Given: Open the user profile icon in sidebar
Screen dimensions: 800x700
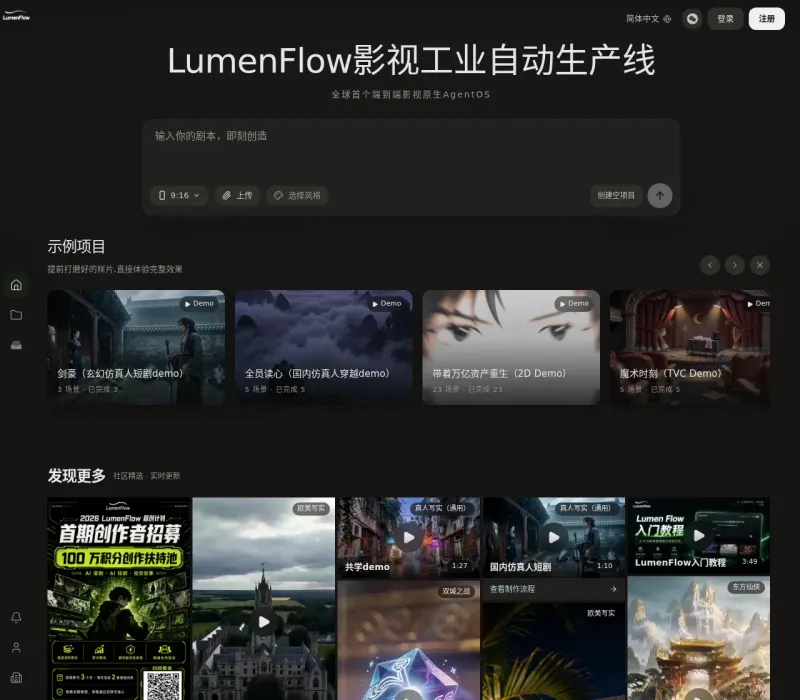Looking at the screenshot, I should click(x=16, y=647).
